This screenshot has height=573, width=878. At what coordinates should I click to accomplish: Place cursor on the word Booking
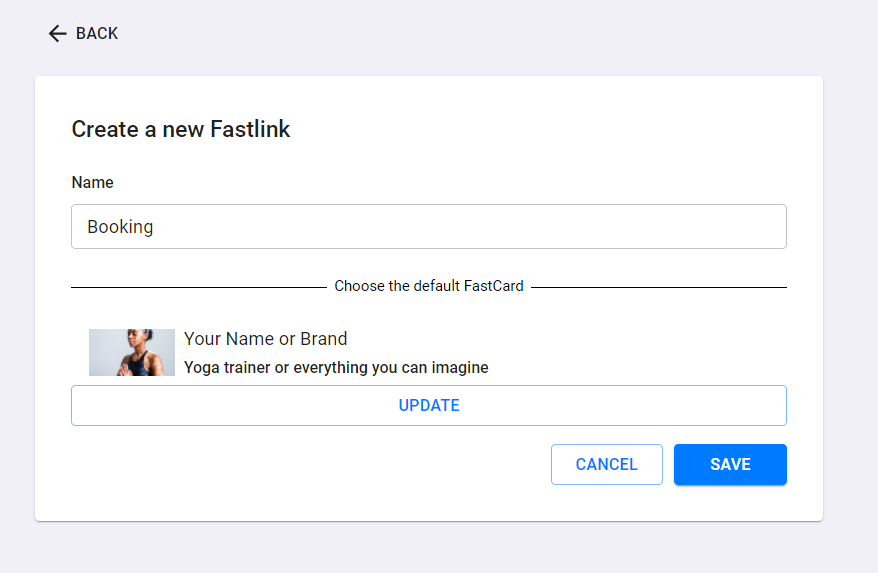(x=120, y=227)
